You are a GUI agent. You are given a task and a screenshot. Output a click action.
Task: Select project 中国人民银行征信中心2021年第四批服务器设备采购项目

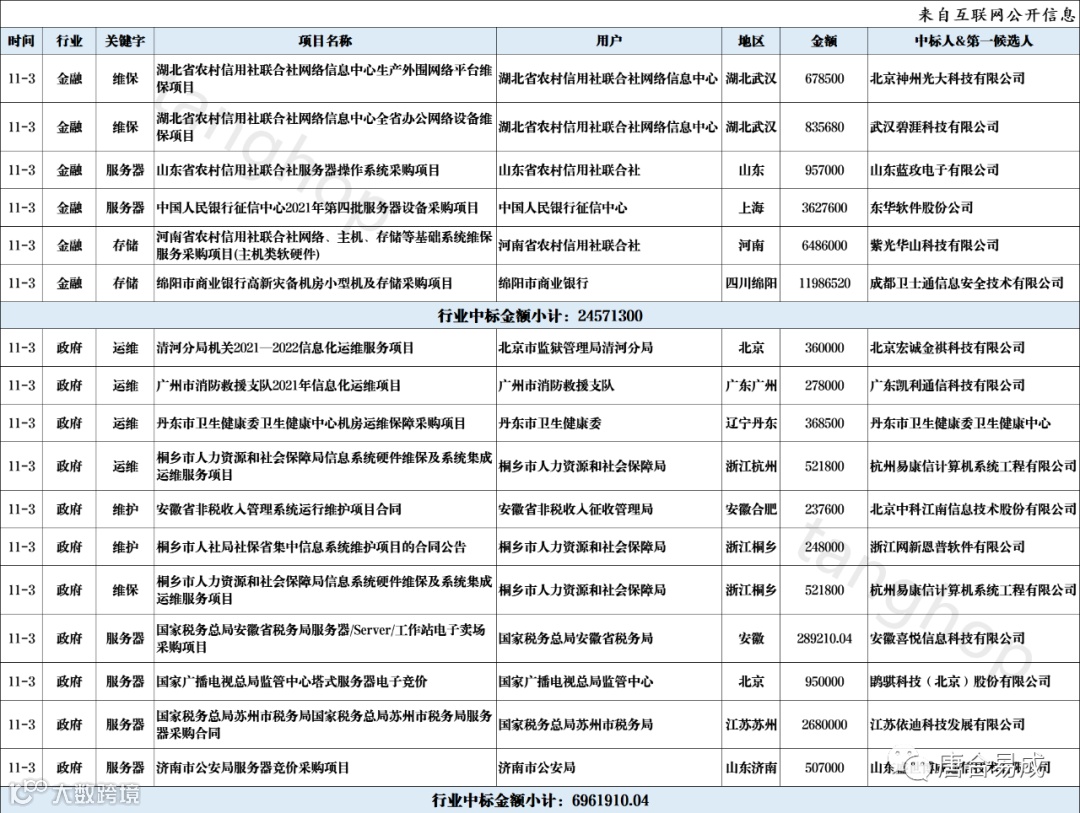[317, 207]
